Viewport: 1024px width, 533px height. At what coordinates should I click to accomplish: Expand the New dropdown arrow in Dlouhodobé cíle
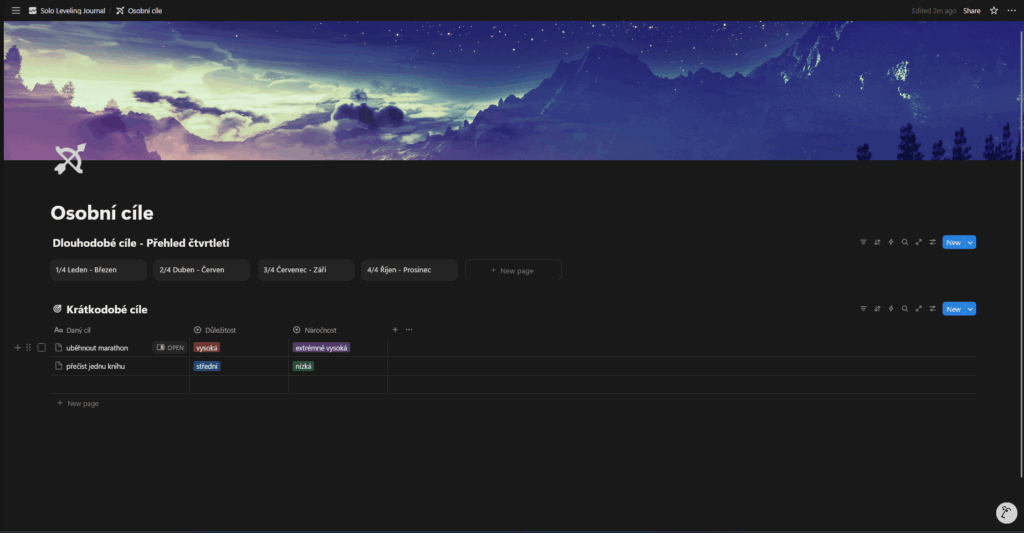[970, 242]
